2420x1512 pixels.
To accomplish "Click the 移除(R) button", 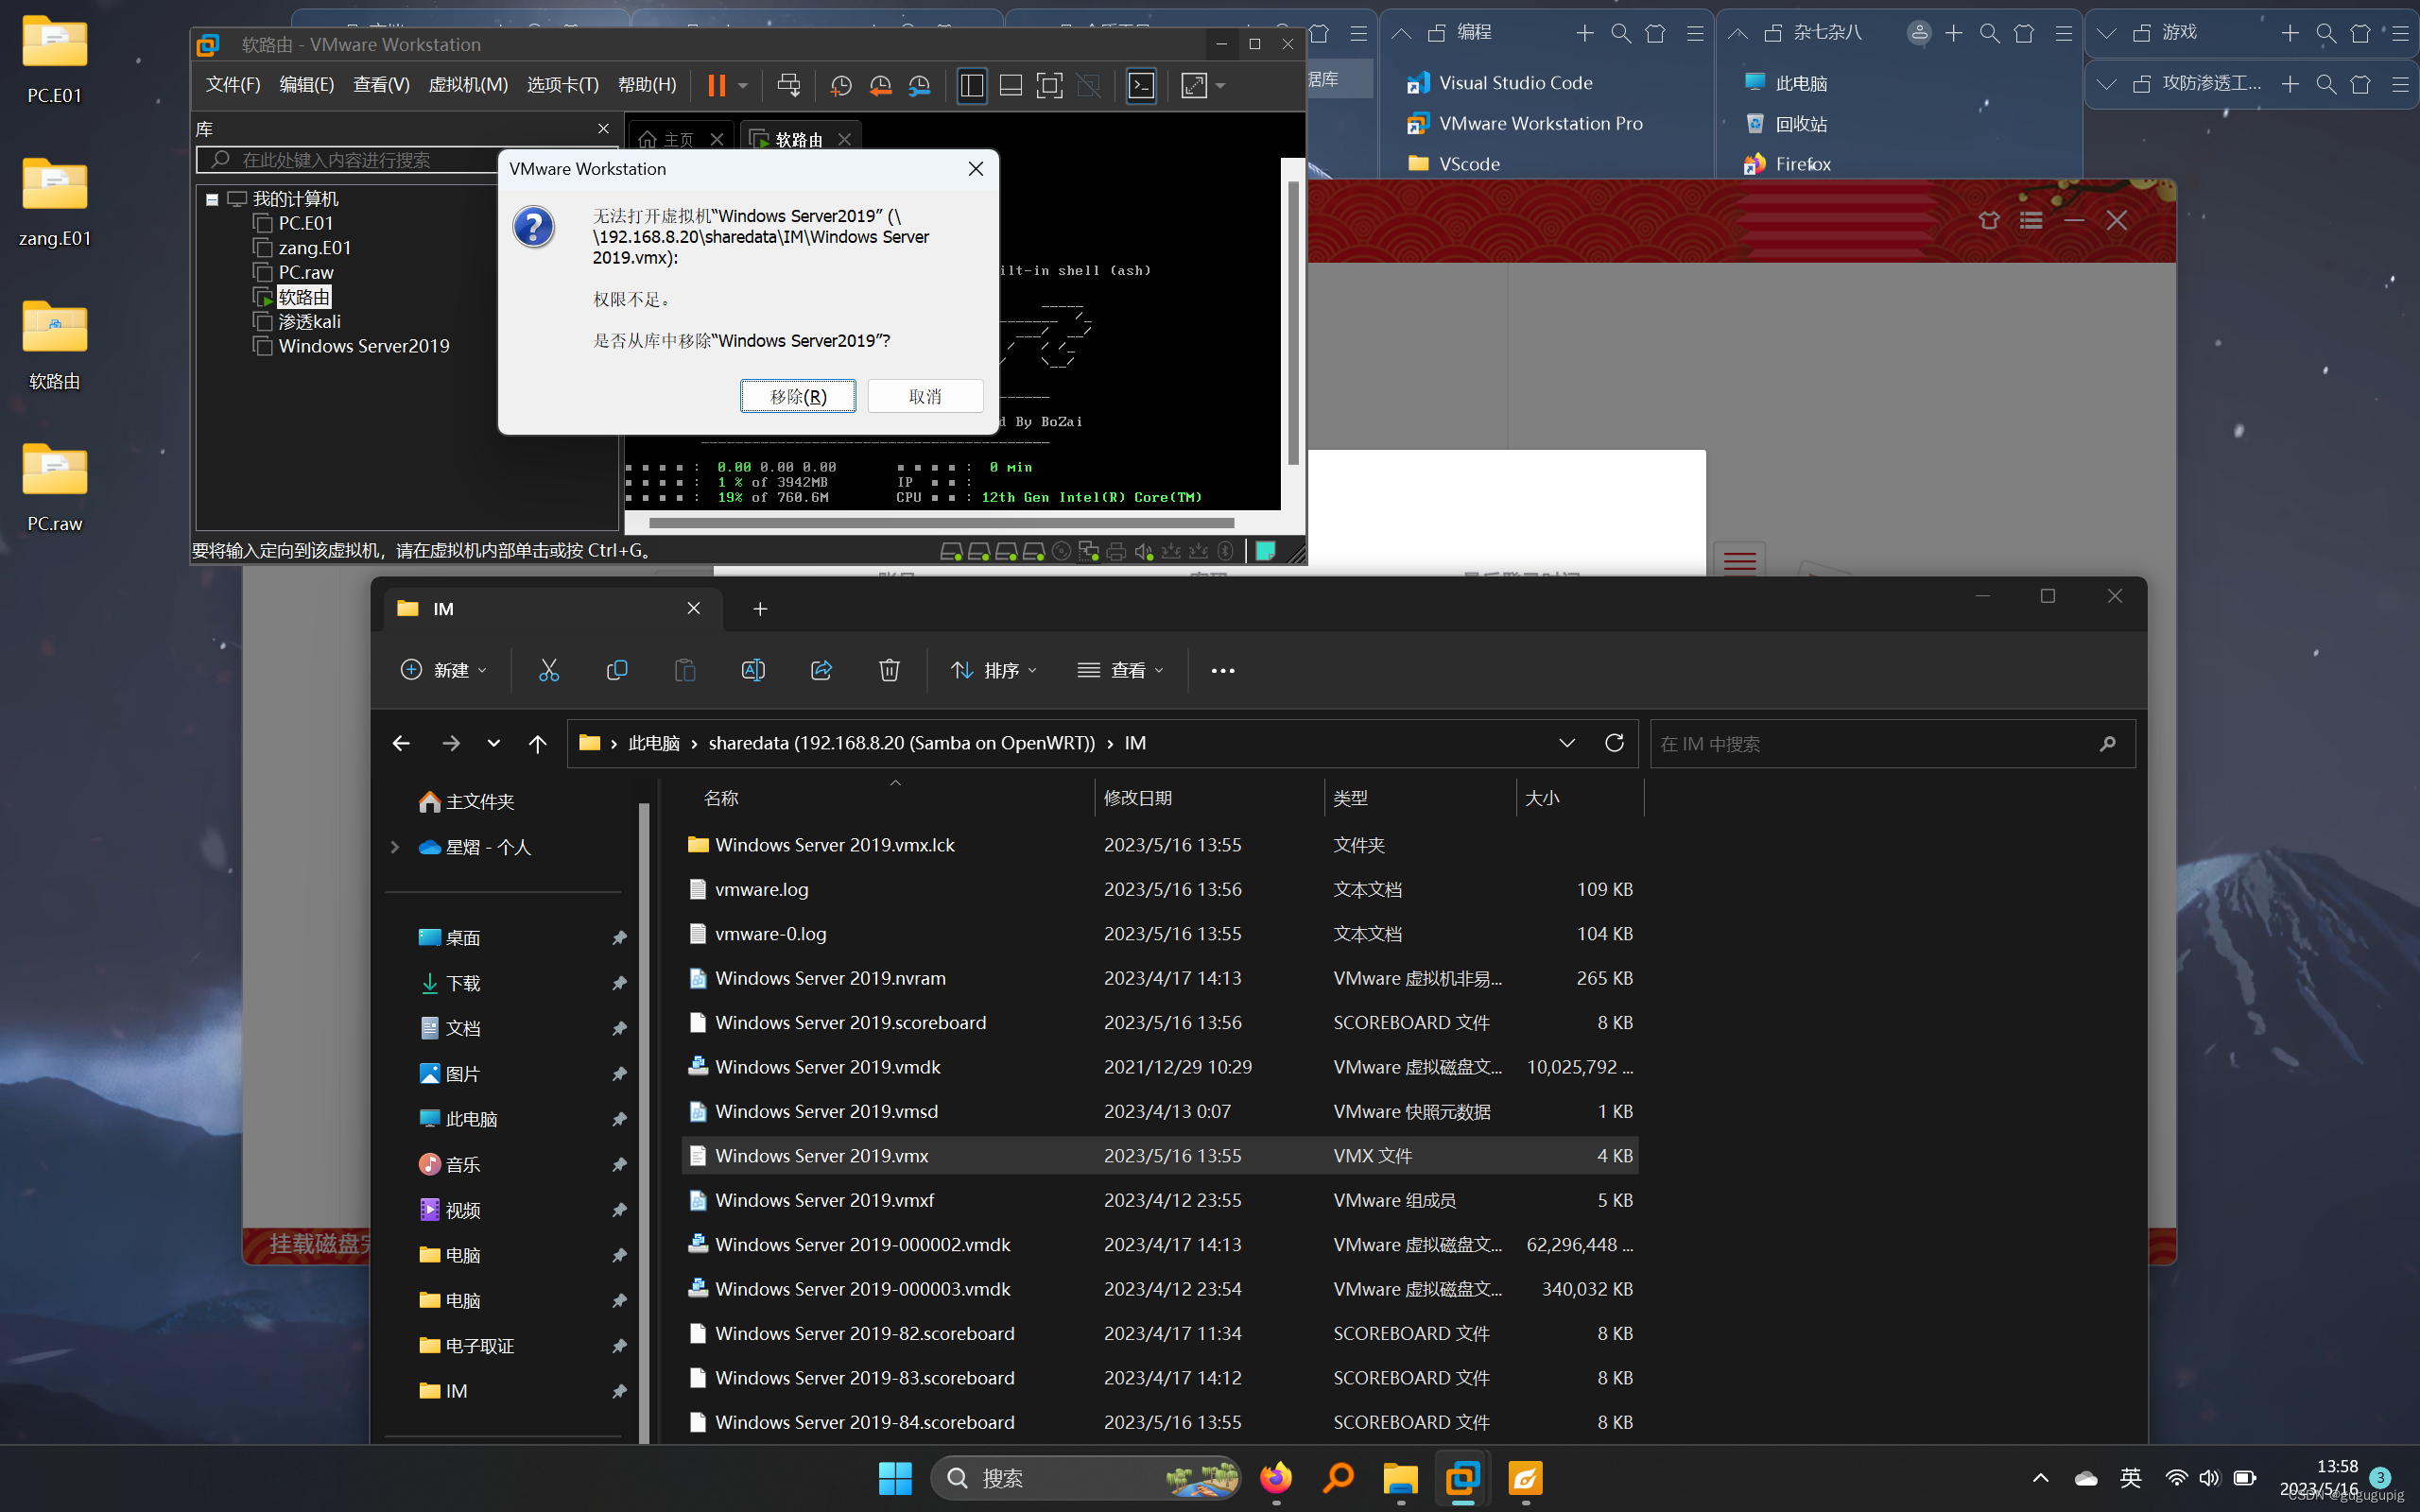I will coord(797,396).
